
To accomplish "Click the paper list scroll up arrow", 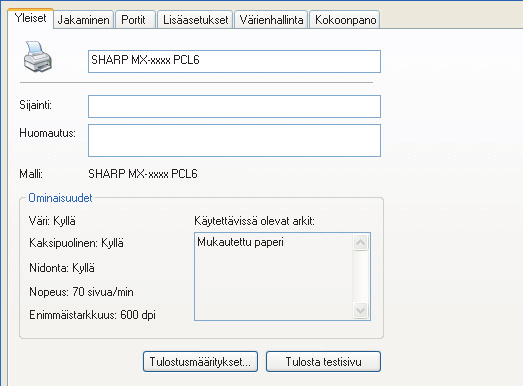I will 360,242.
